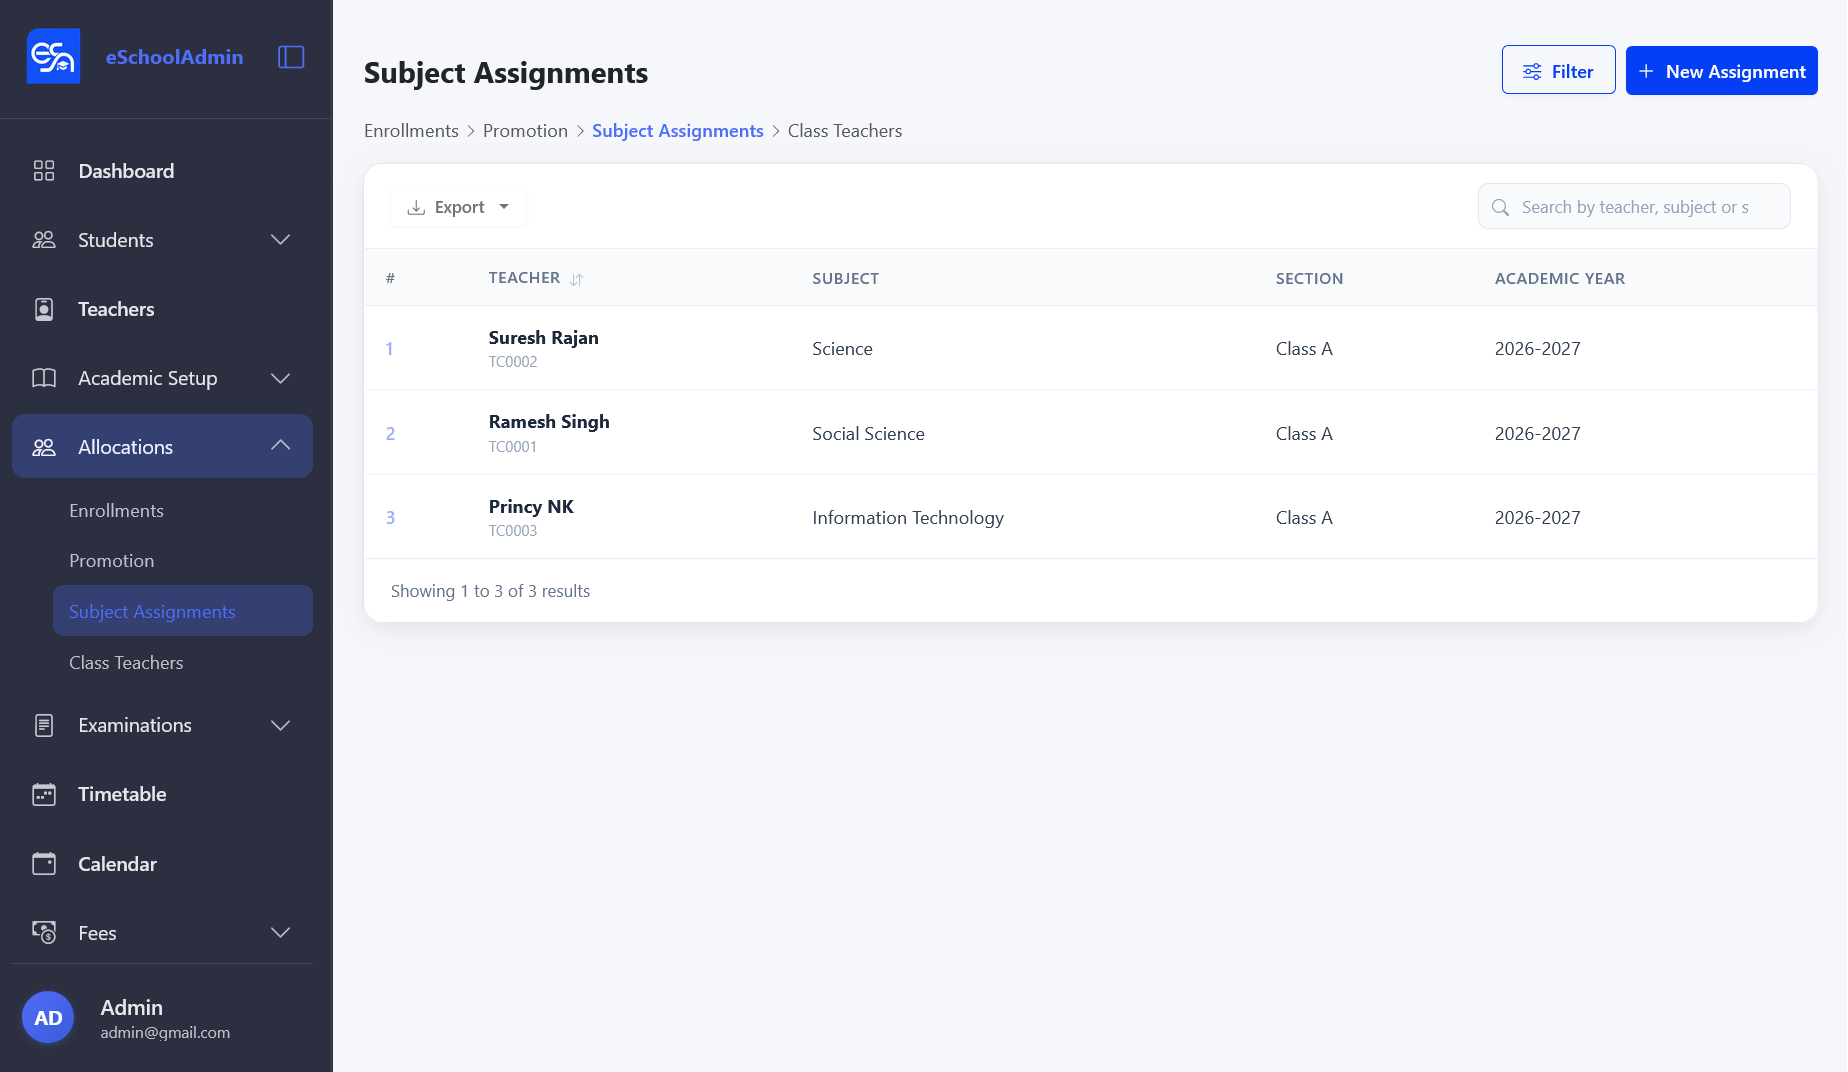Open Promotion breadcrumb link
This screenshot has width=1848, height=1072.
click(525, 131)
